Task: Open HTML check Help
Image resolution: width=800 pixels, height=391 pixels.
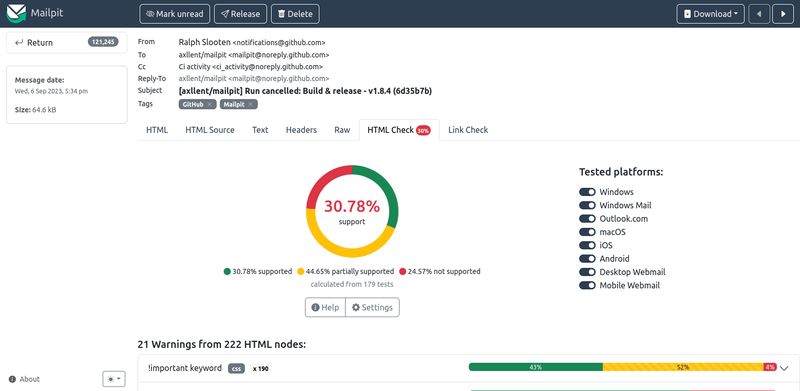Action: [x=325, y=307]
